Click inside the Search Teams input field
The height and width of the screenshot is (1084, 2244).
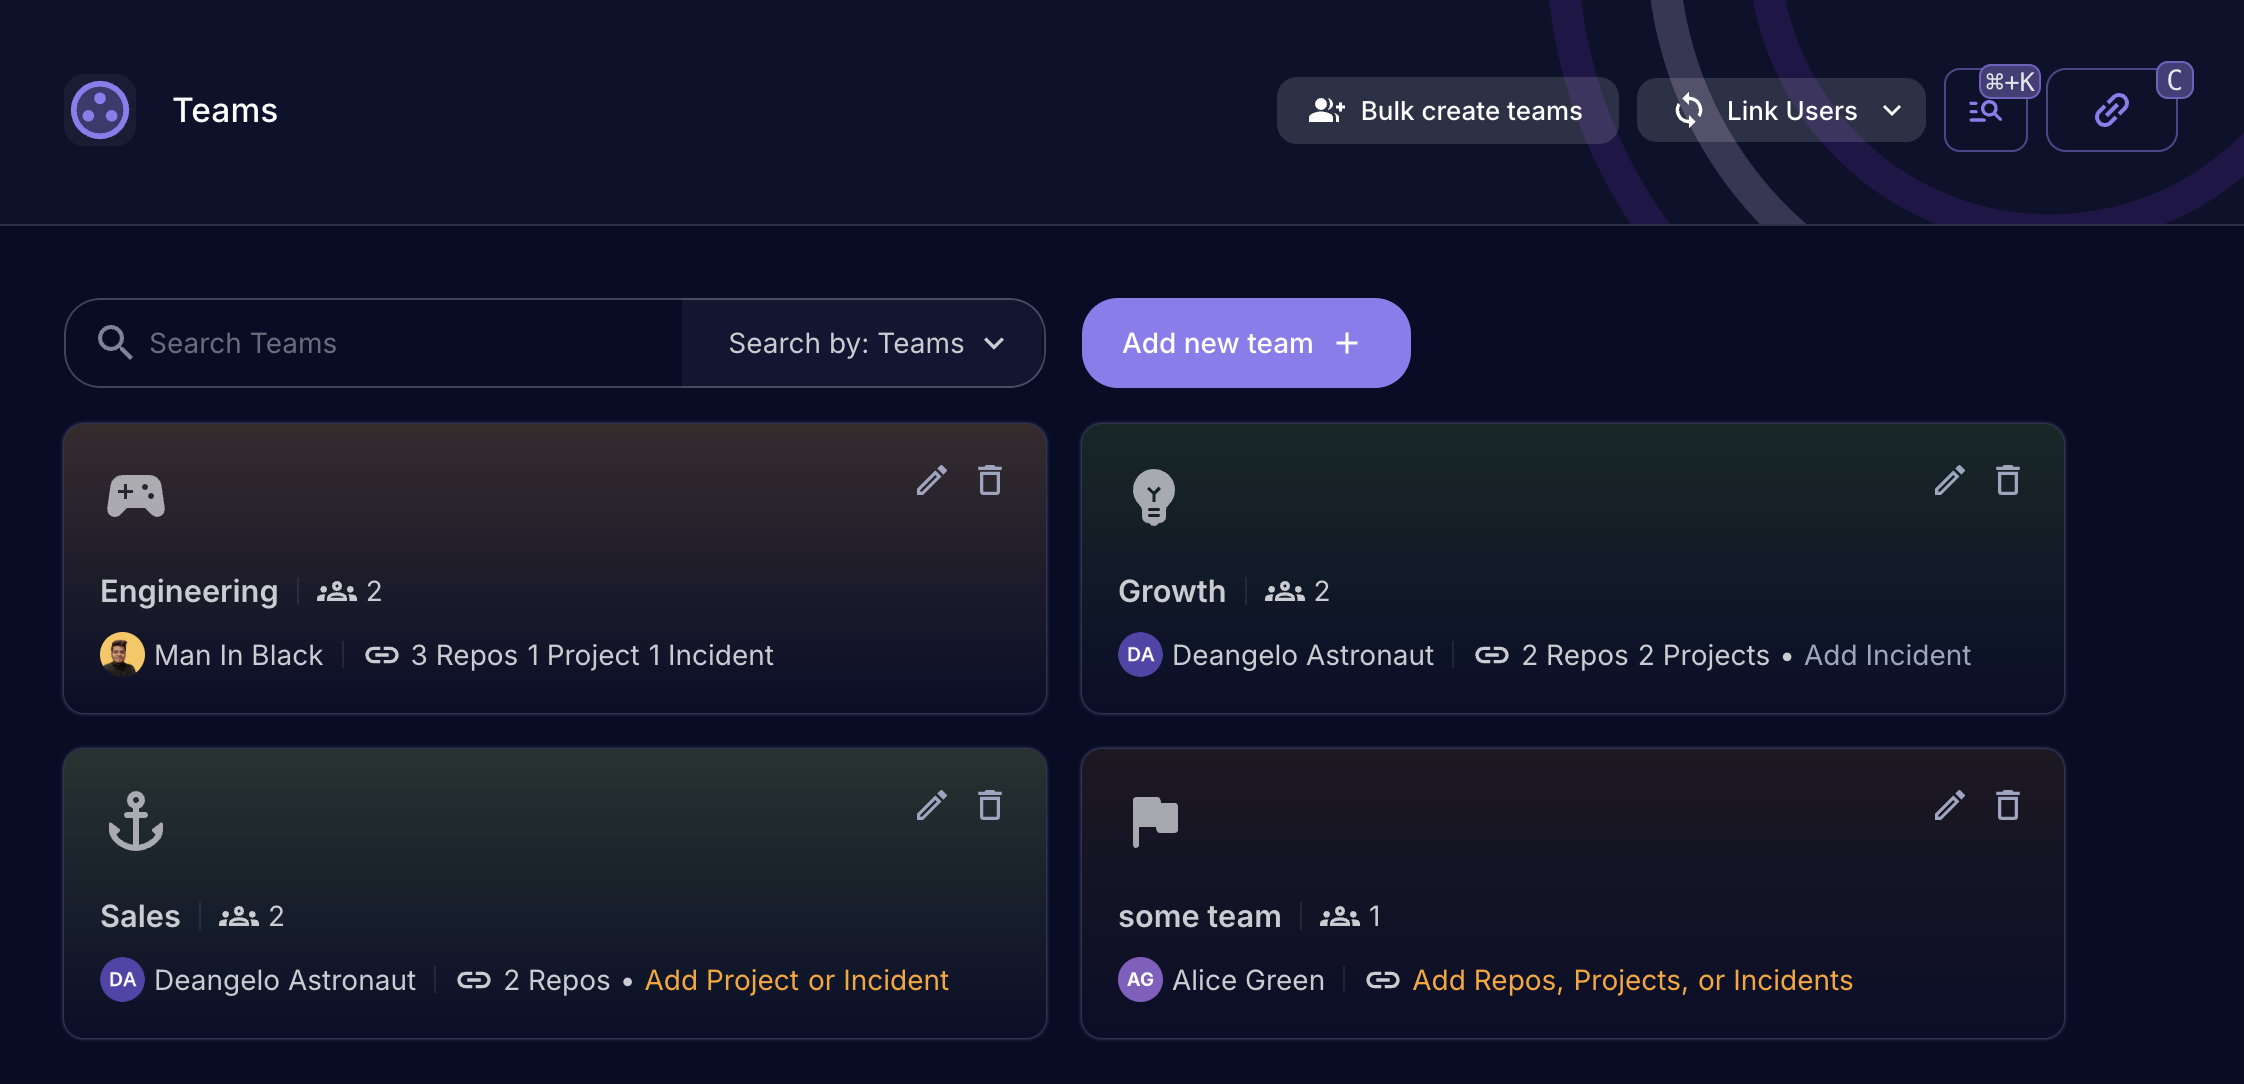[380, 343]
